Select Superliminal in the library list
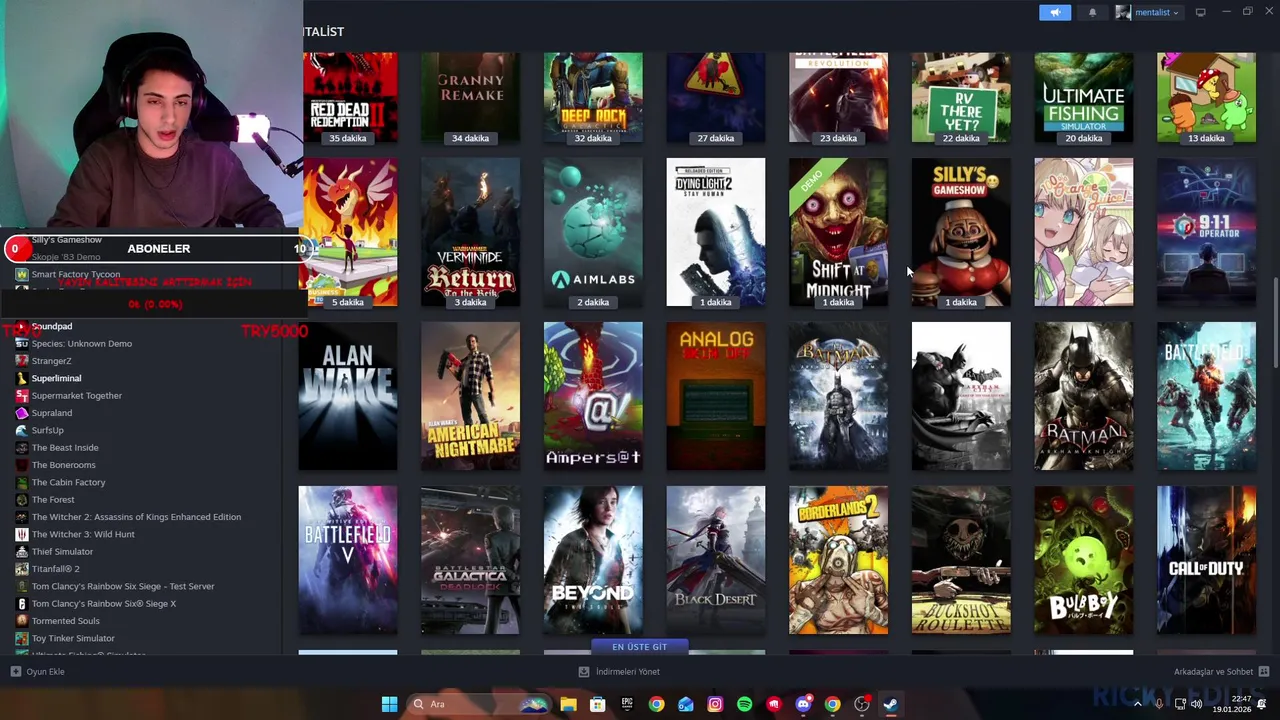 [56, 378]
